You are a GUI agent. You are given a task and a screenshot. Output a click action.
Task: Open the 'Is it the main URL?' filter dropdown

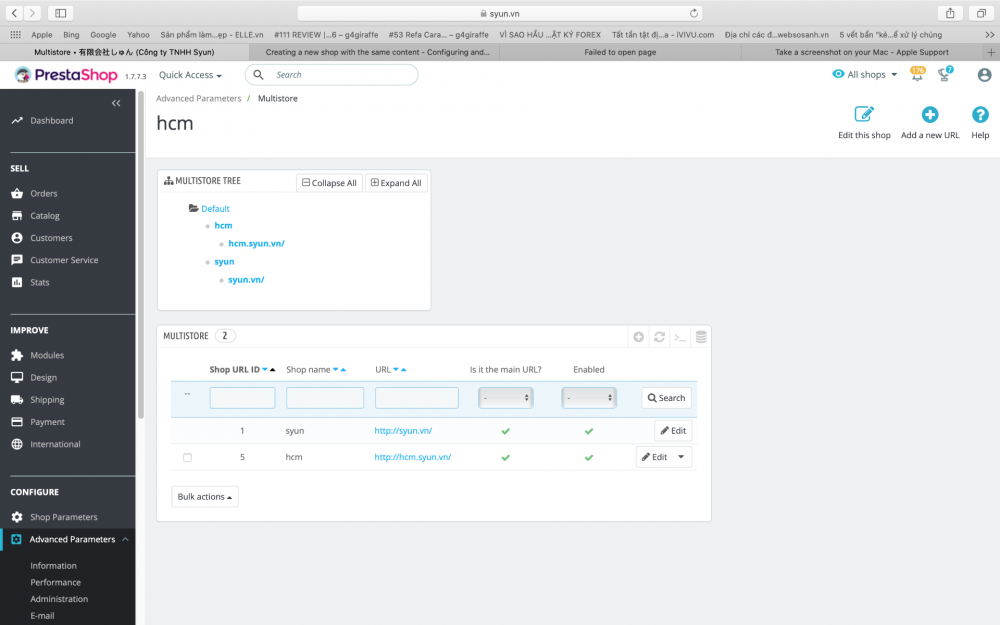coord(506,398)
